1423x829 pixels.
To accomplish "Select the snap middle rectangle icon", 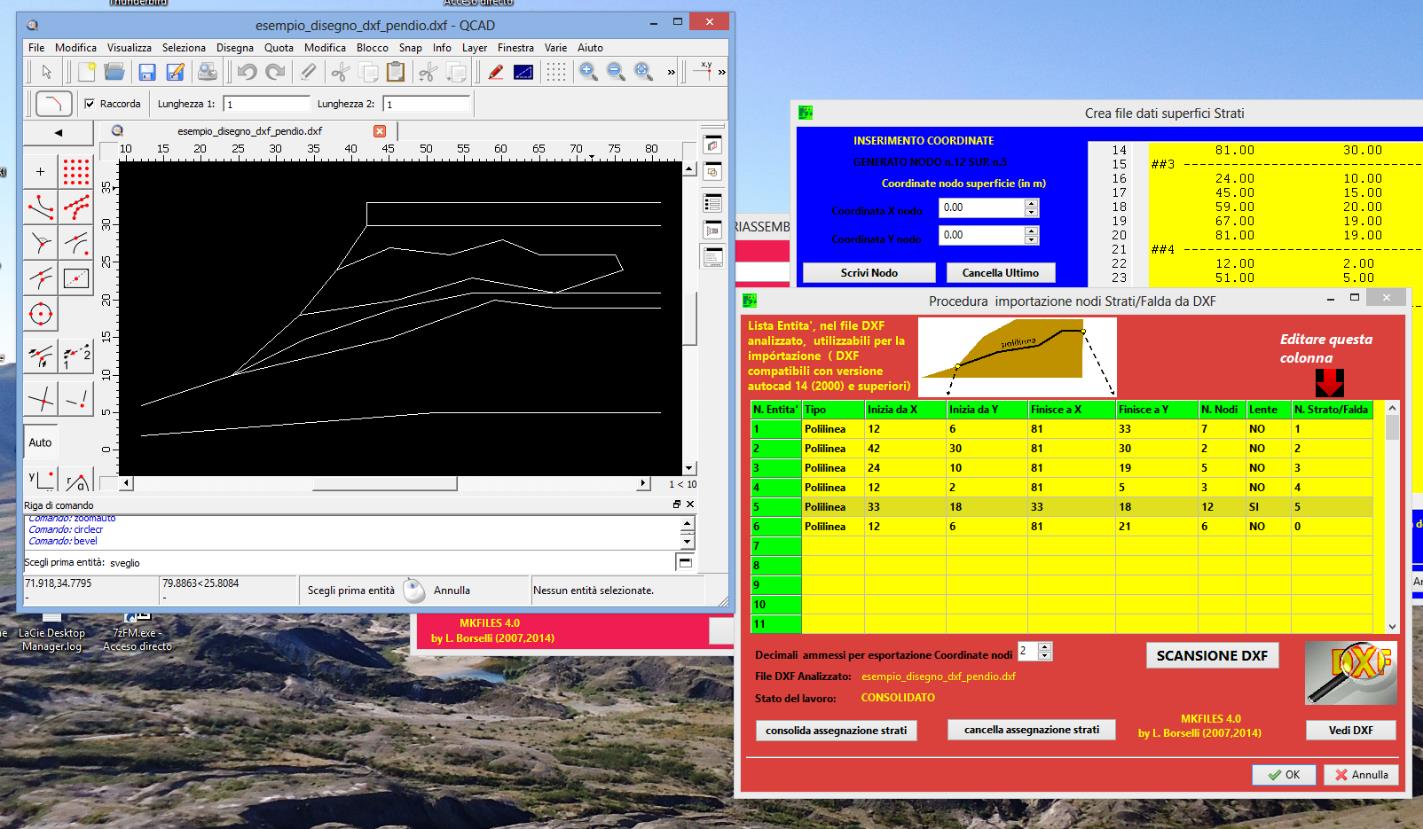I will pyautogui.click(x=77, y=277).
